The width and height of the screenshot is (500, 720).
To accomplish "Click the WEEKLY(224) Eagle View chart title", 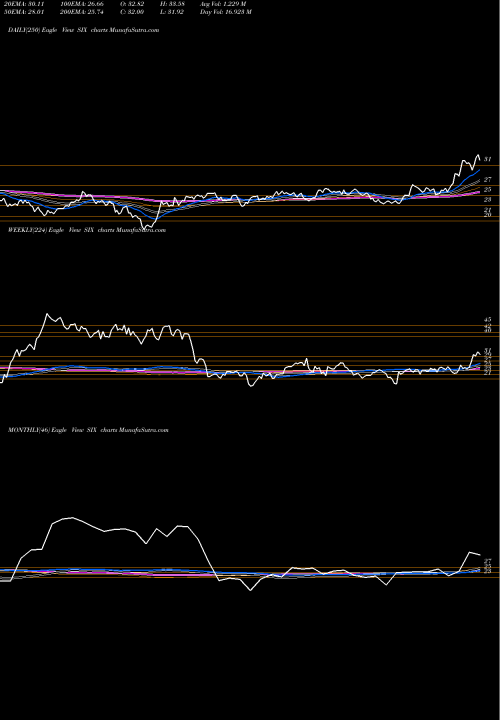I will 87,230.
